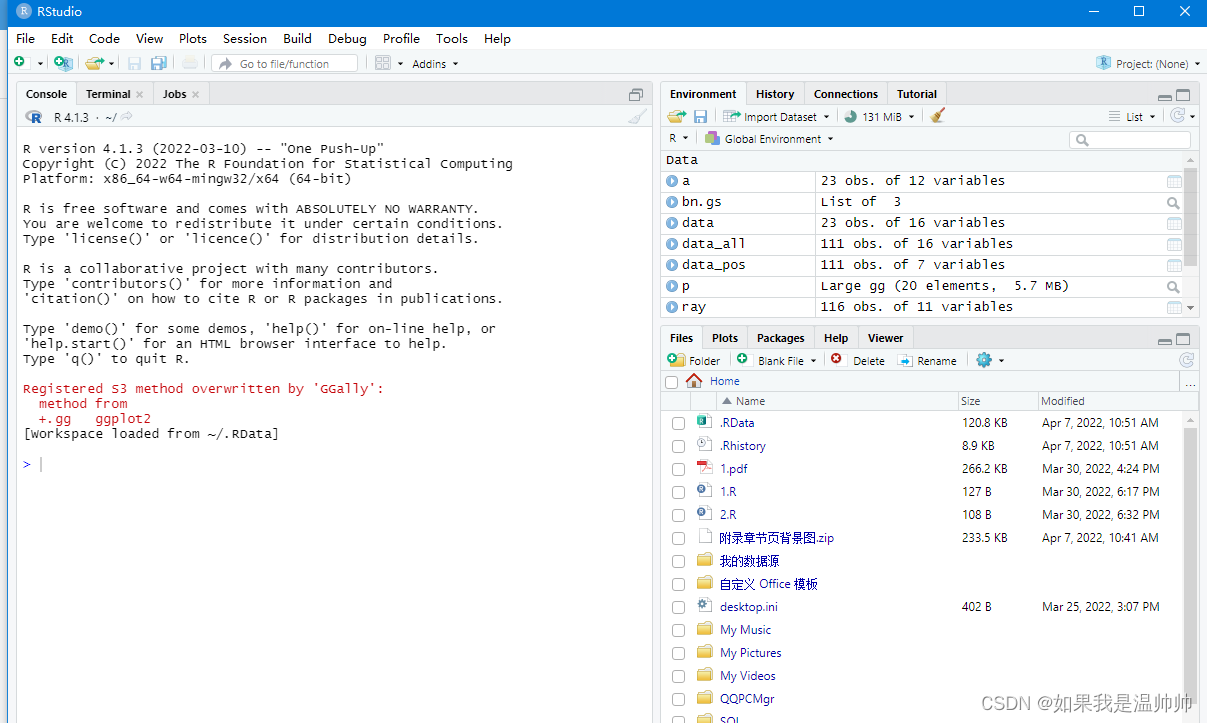The image size is (1207, 723).
Task: Click the Rename button in Files
Action: [927, 360]
